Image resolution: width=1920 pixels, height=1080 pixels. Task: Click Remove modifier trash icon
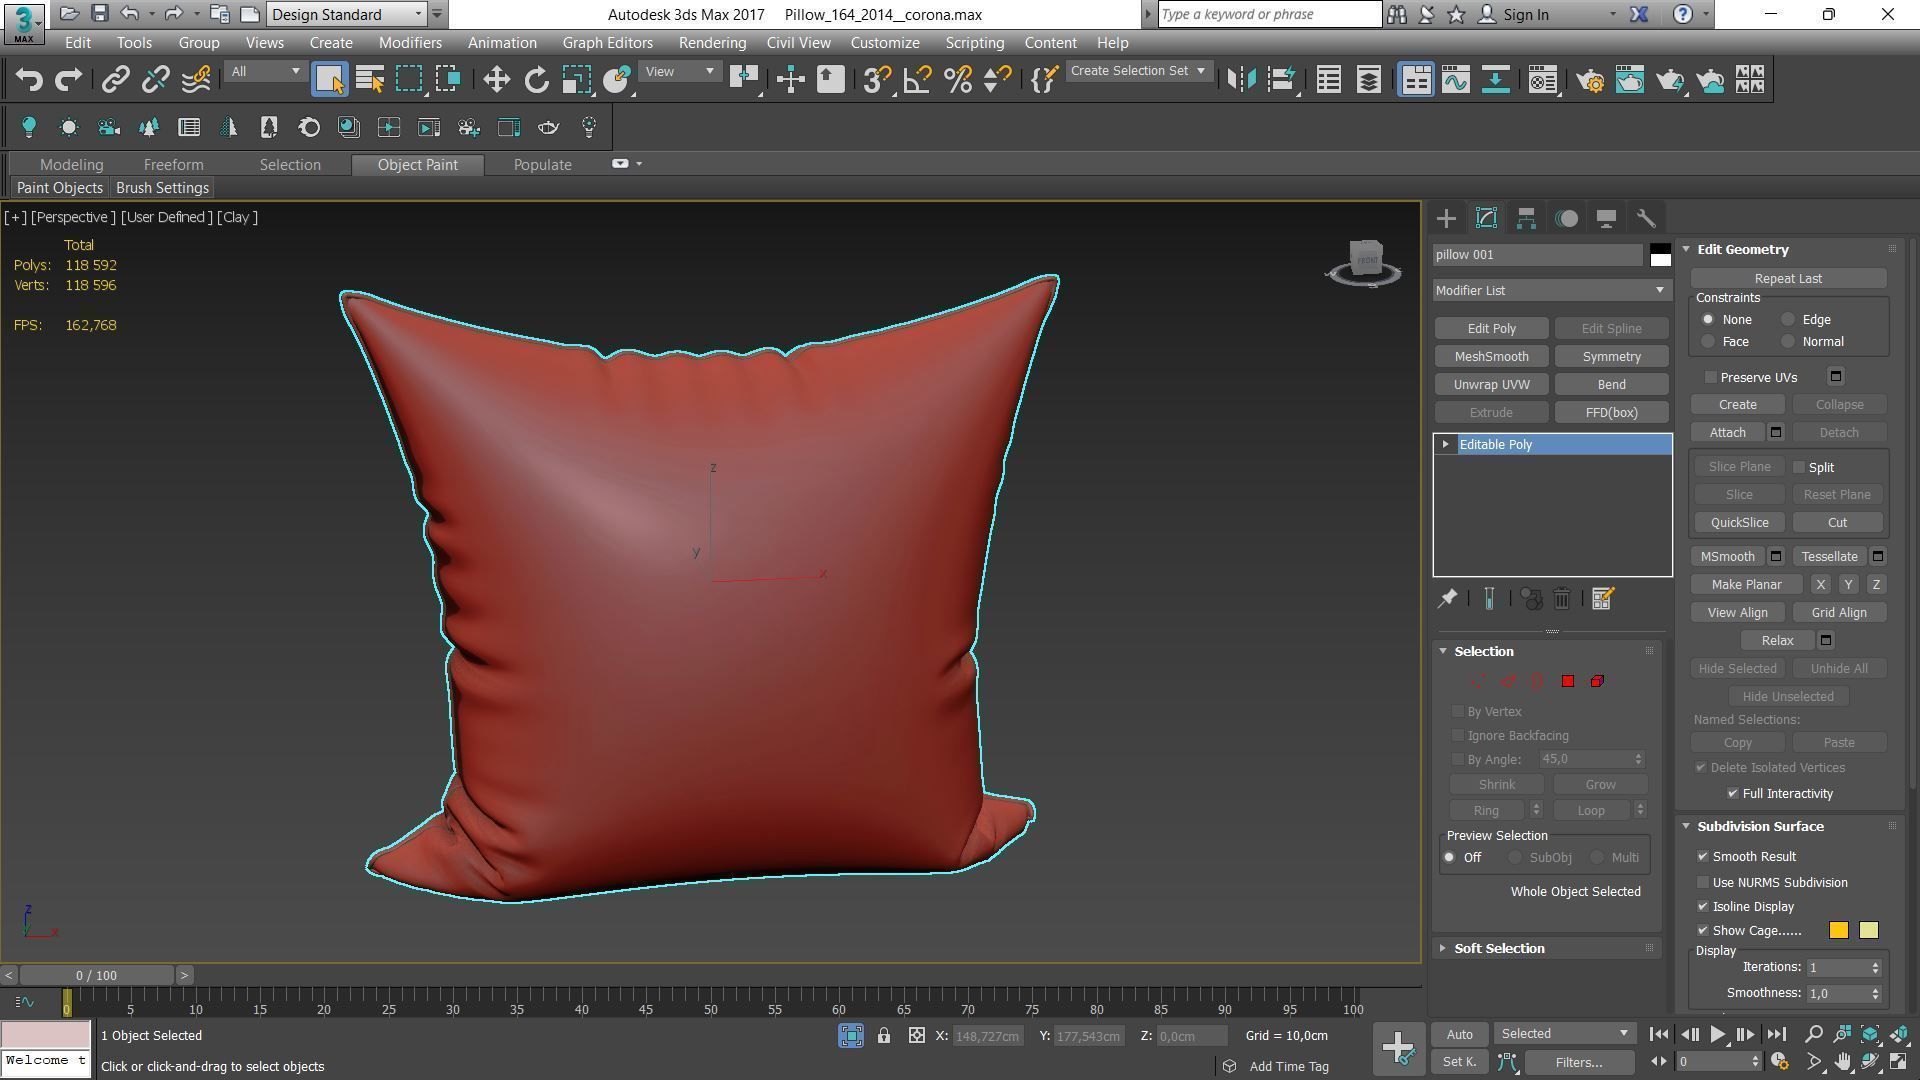(1562, 599)
